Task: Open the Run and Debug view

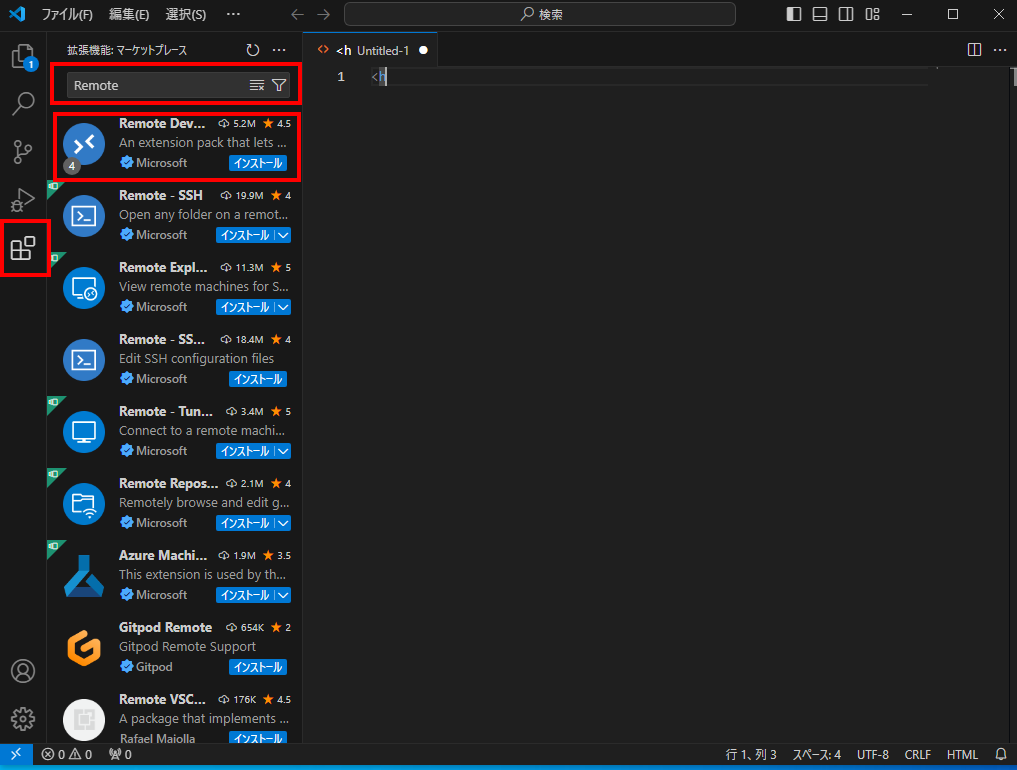Action: (x=23, y=200)
